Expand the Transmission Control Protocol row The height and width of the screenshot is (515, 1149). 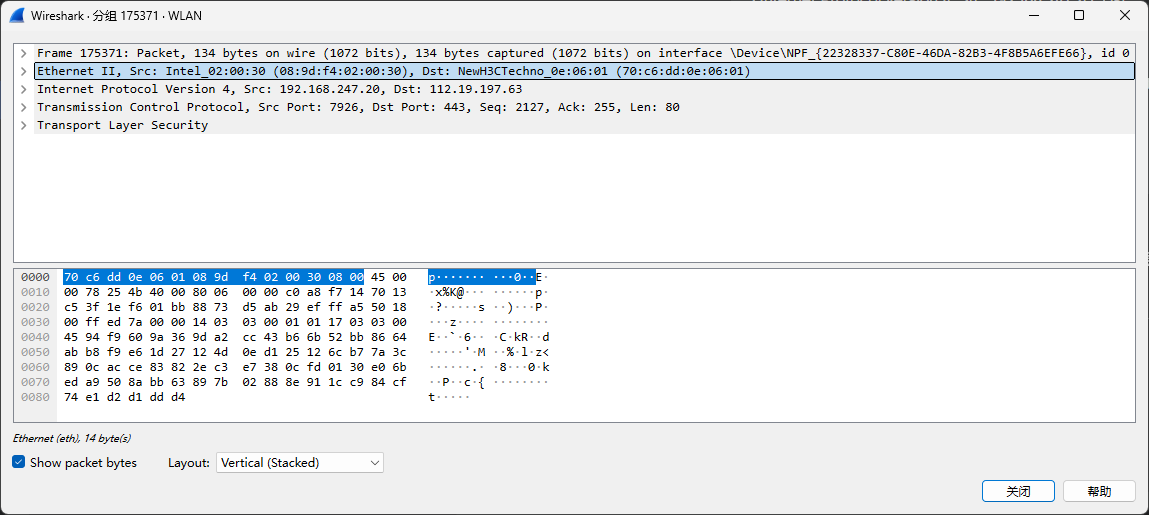(x=24, y=107)
